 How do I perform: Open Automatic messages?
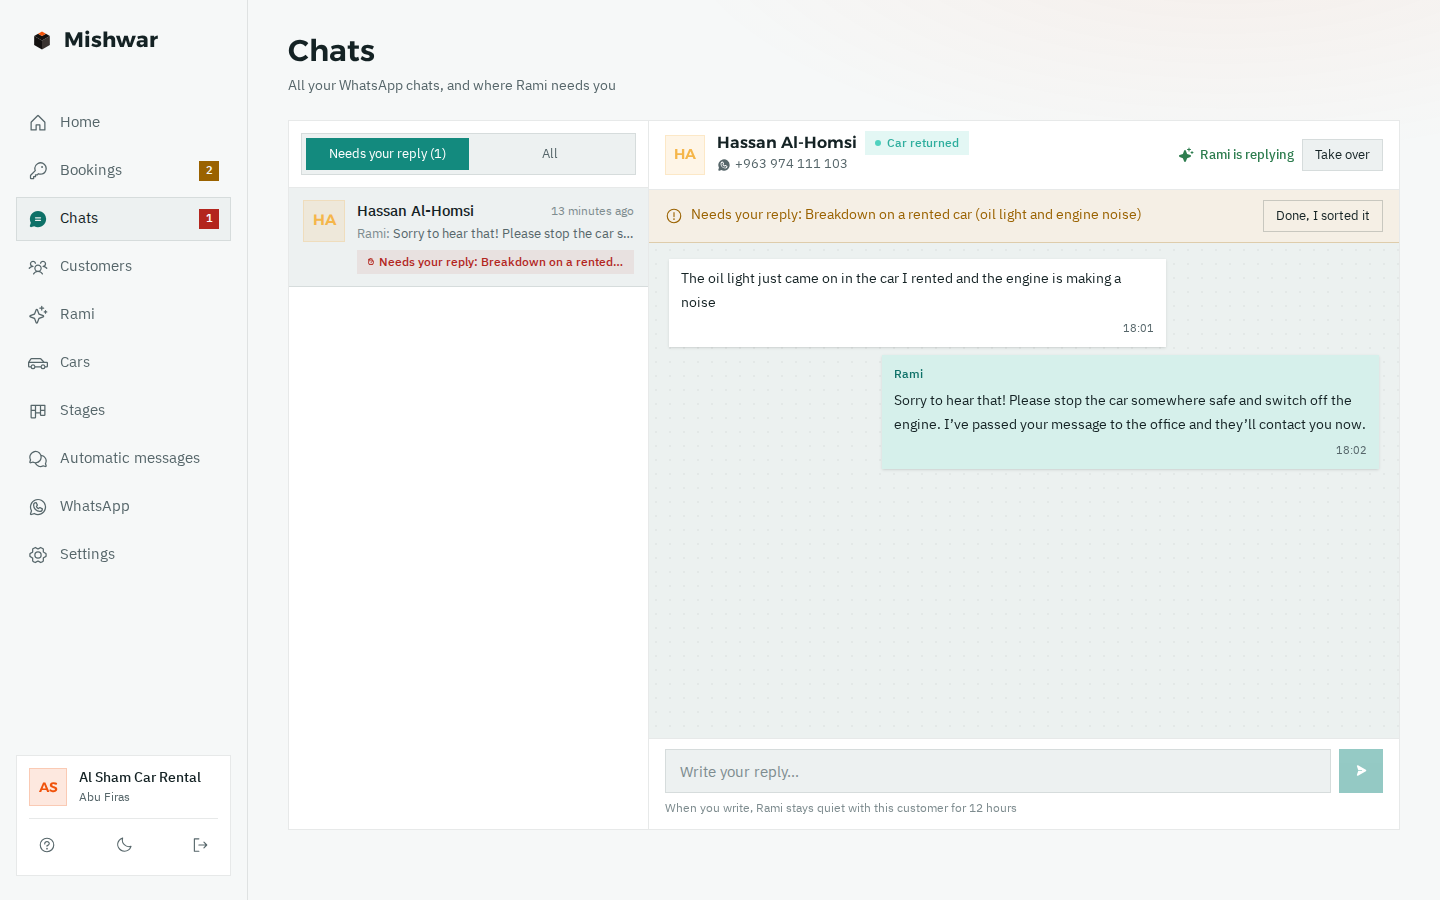pos(123,458)
